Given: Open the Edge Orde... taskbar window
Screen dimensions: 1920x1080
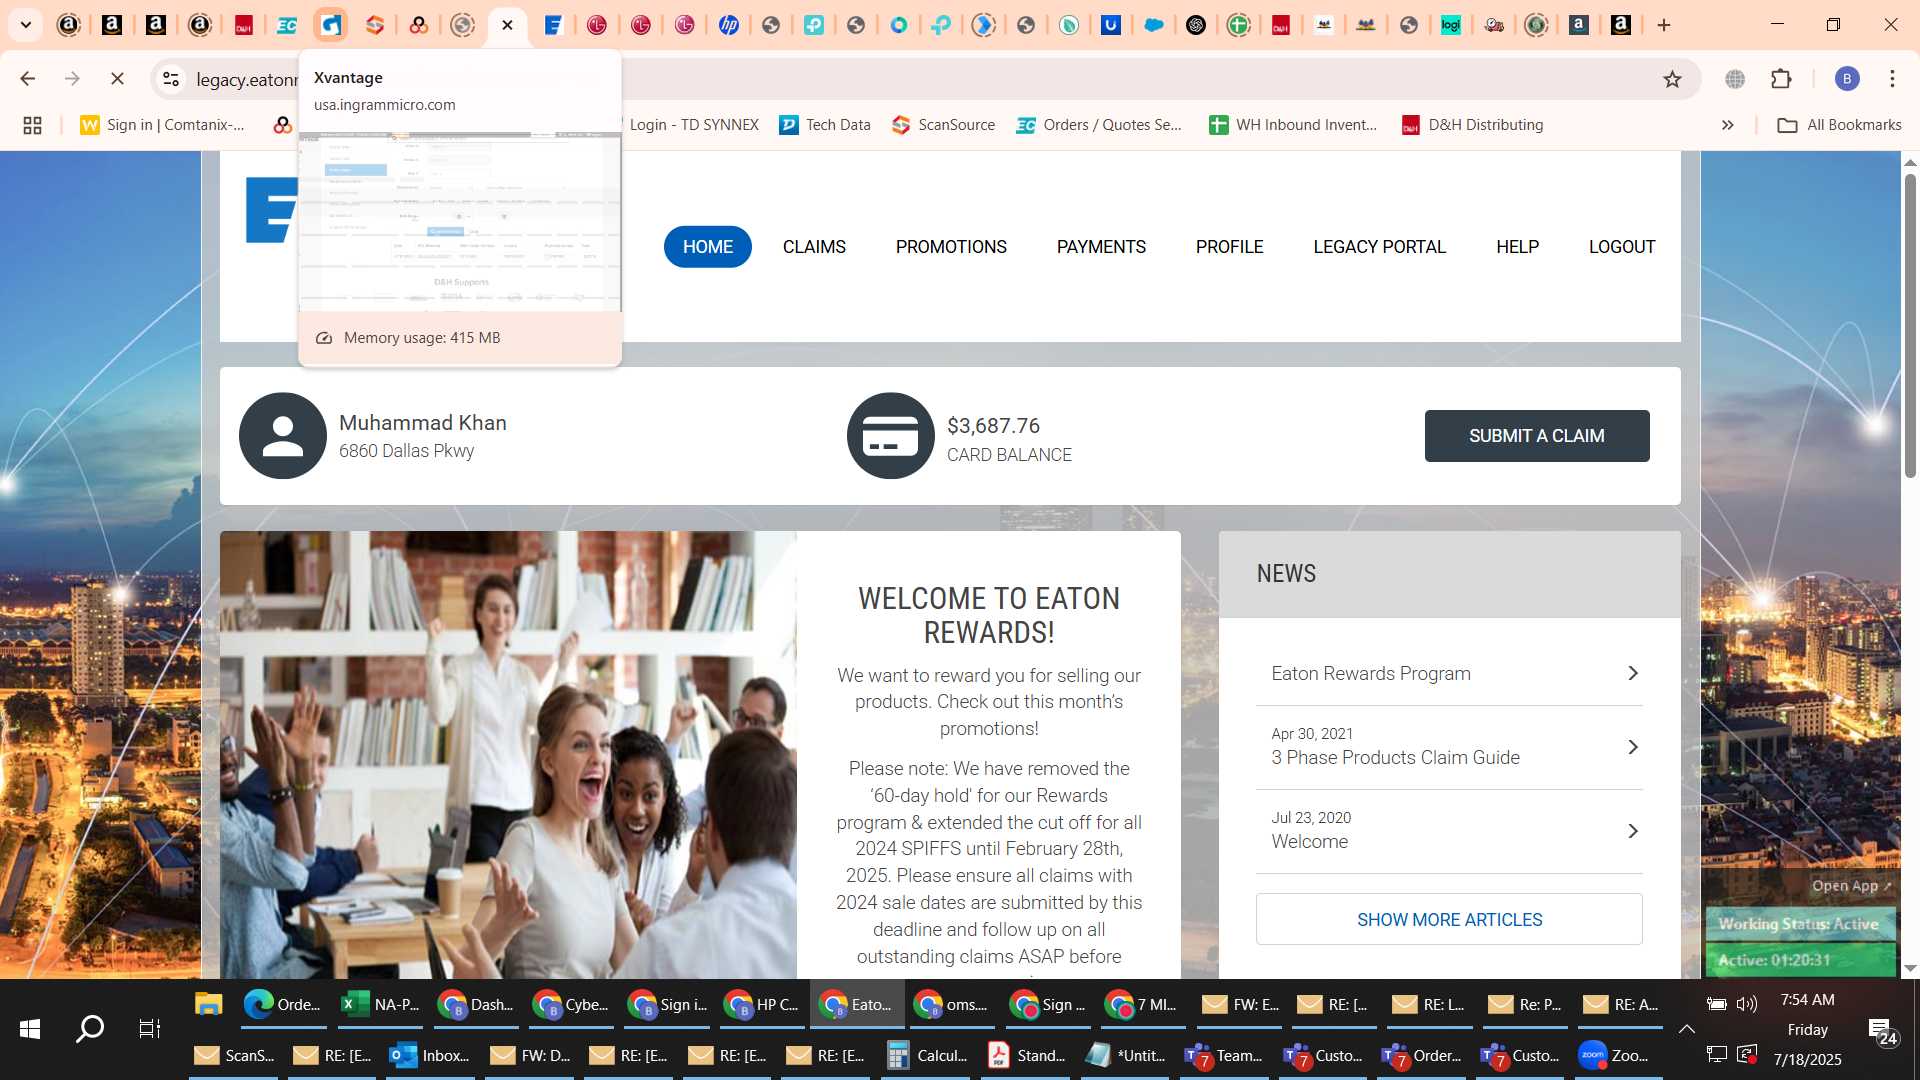Looking at the screenshot, I should coord(283,1004).
